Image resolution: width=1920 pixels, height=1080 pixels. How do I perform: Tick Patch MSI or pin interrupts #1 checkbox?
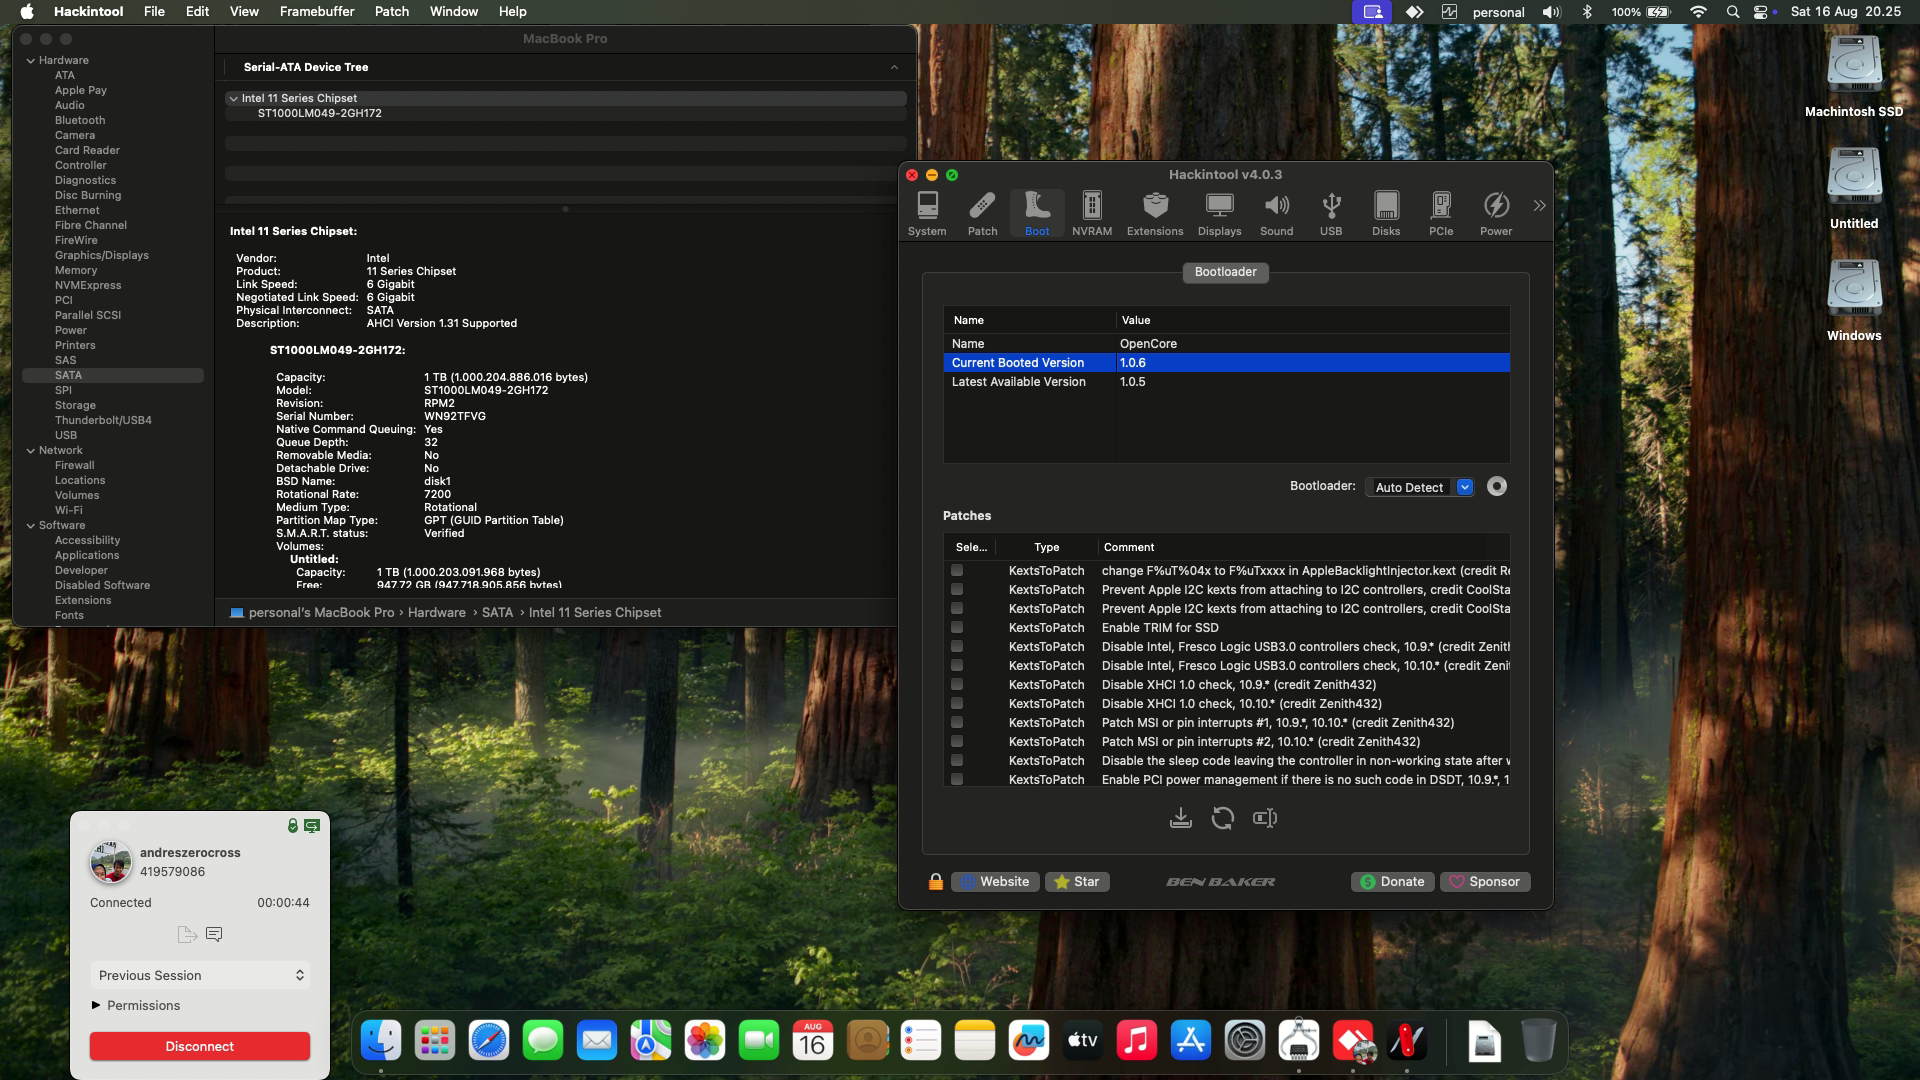pyautogui.click(x=957, y=722)
